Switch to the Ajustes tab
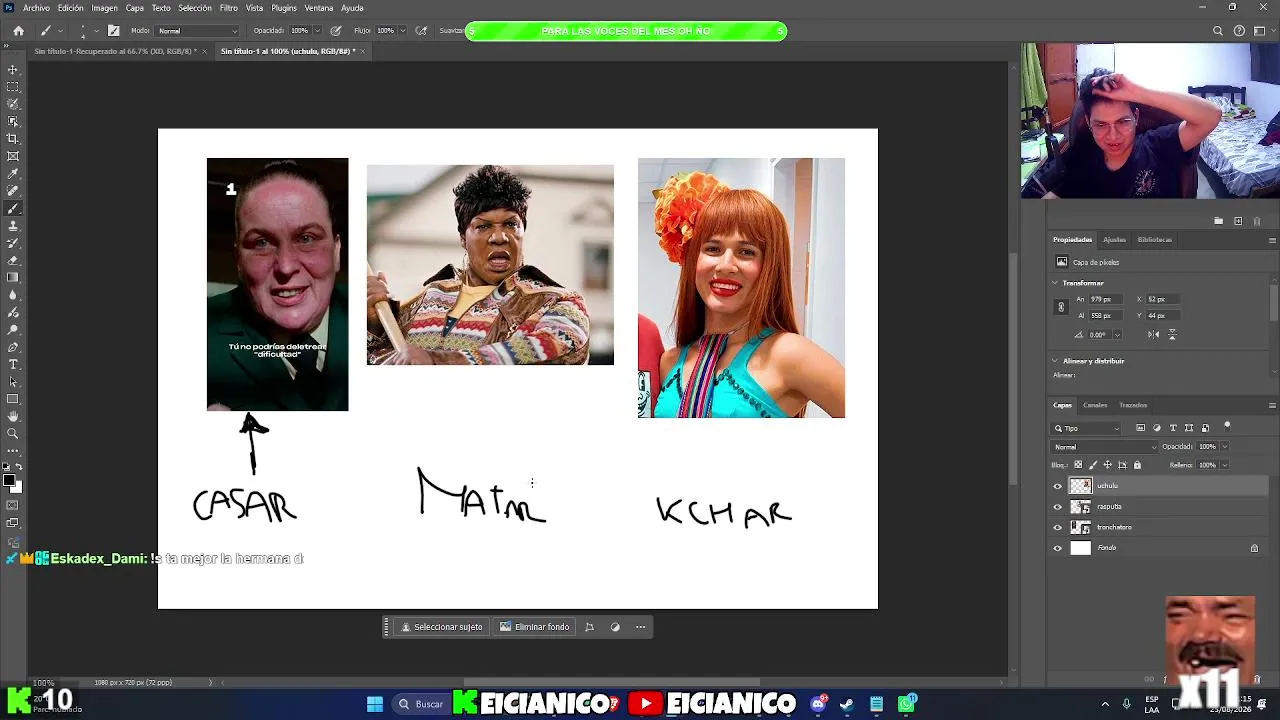This screenshot has height=720, width=1280. click(x=1114, y=240)
